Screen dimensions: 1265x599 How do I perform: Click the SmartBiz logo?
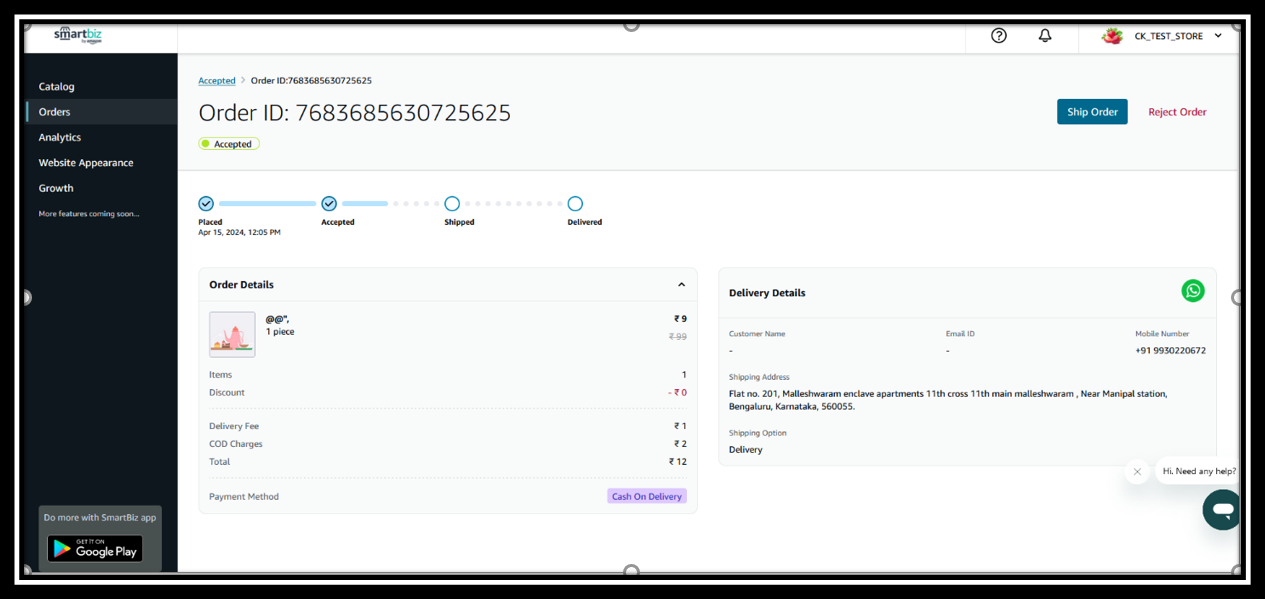click(x=78, y=35)
